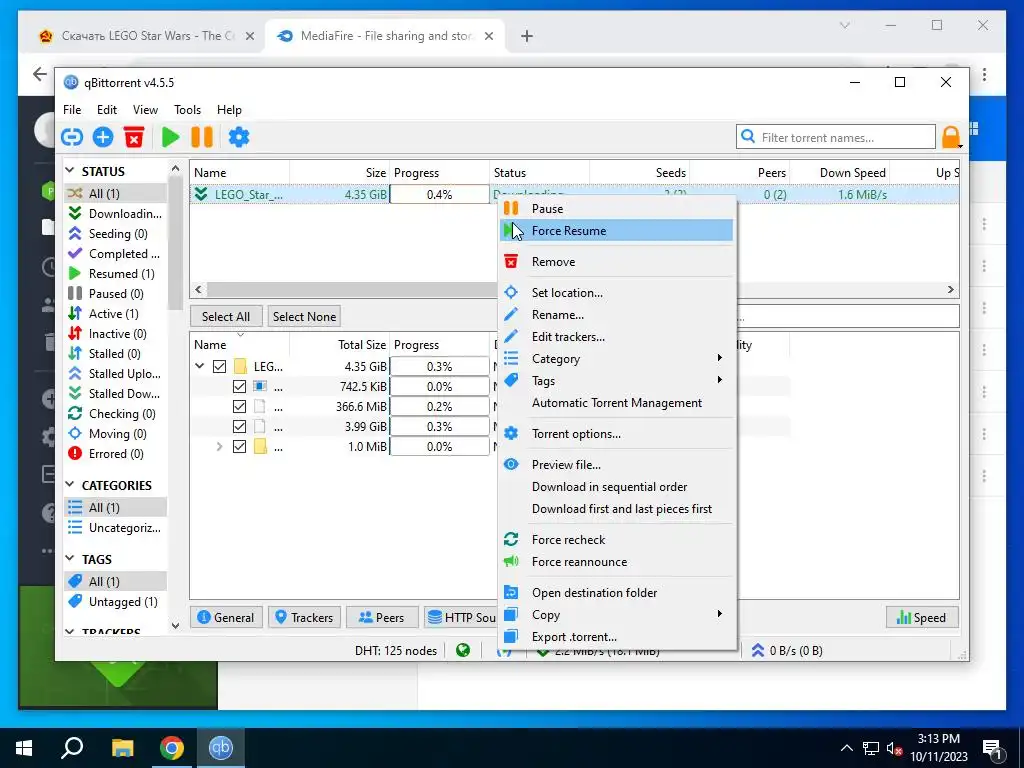
Task: Select Open destination folder entry
Action: [x=616, y=593]
